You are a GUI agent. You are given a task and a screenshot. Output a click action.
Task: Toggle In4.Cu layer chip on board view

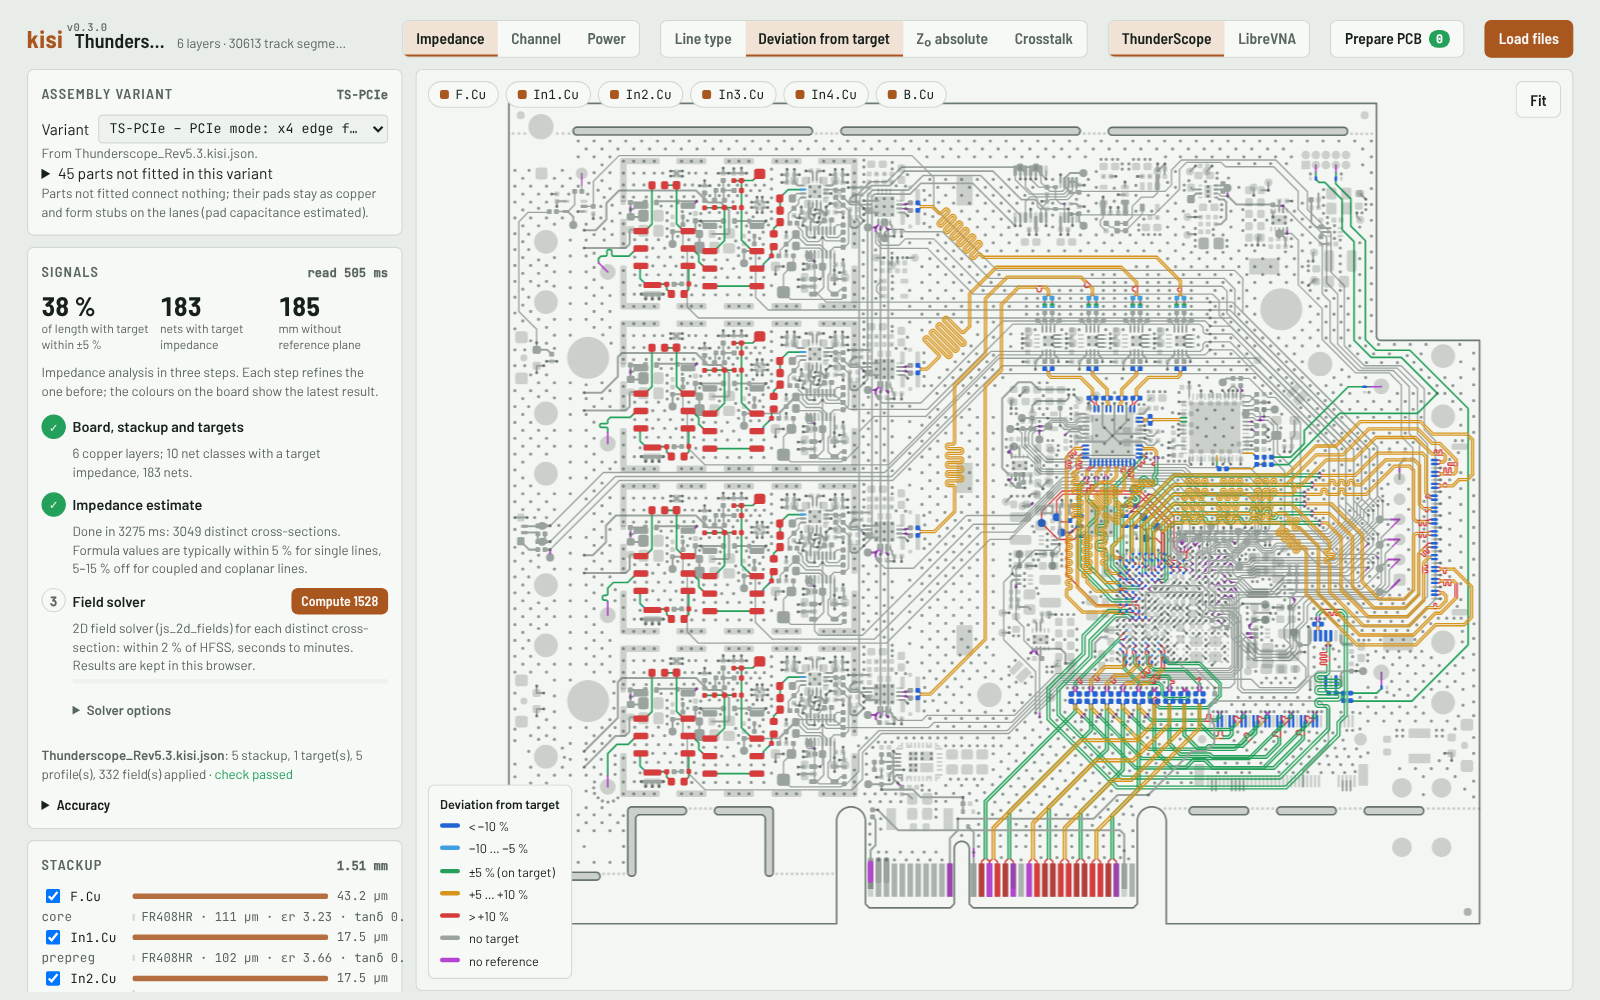click(x=826, y=95)
